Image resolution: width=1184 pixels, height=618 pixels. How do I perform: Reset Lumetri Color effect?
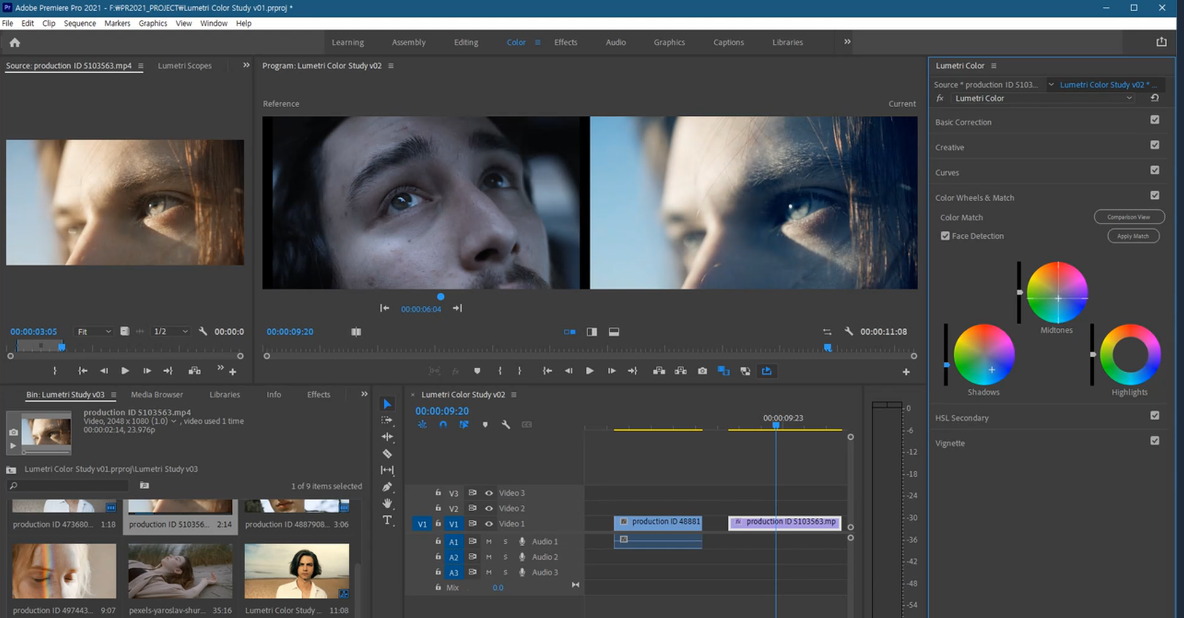click(x=1155, y=98)
